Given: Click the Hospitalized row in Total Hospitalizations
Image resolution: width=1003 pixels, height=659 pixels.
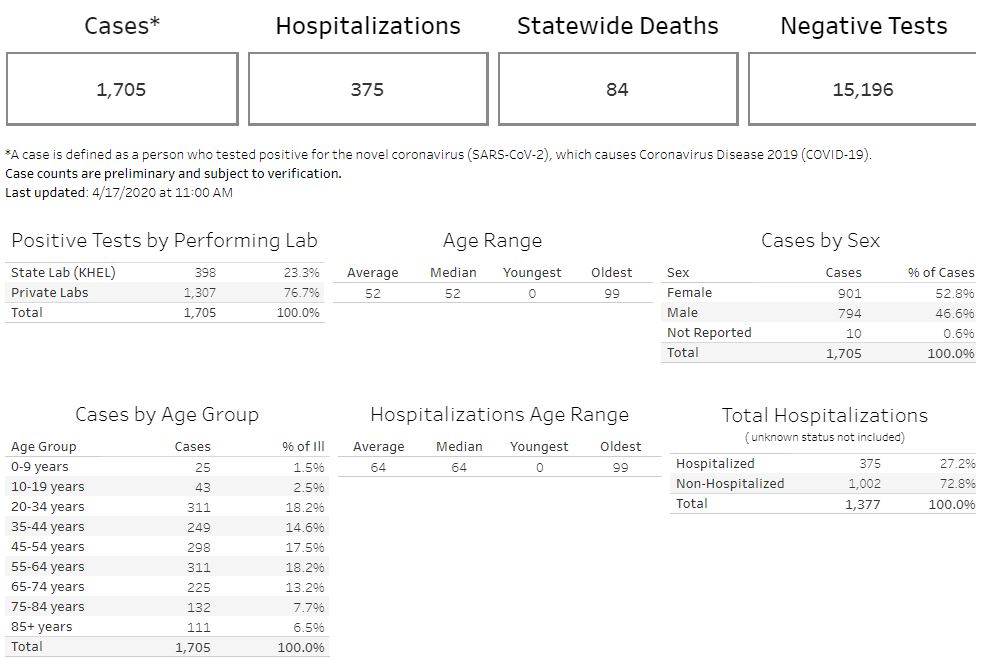Looking at the screenshot, I should pyautogui.click(x=715, y=463).
